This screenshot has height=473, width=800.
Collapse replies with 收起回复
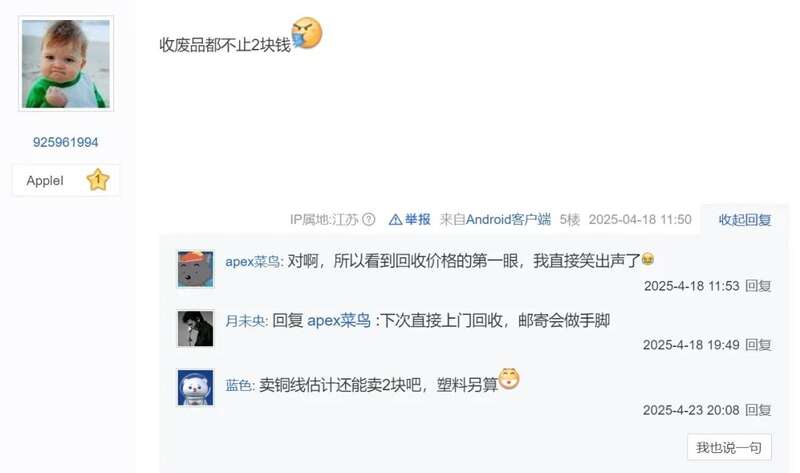coord(744,220)
